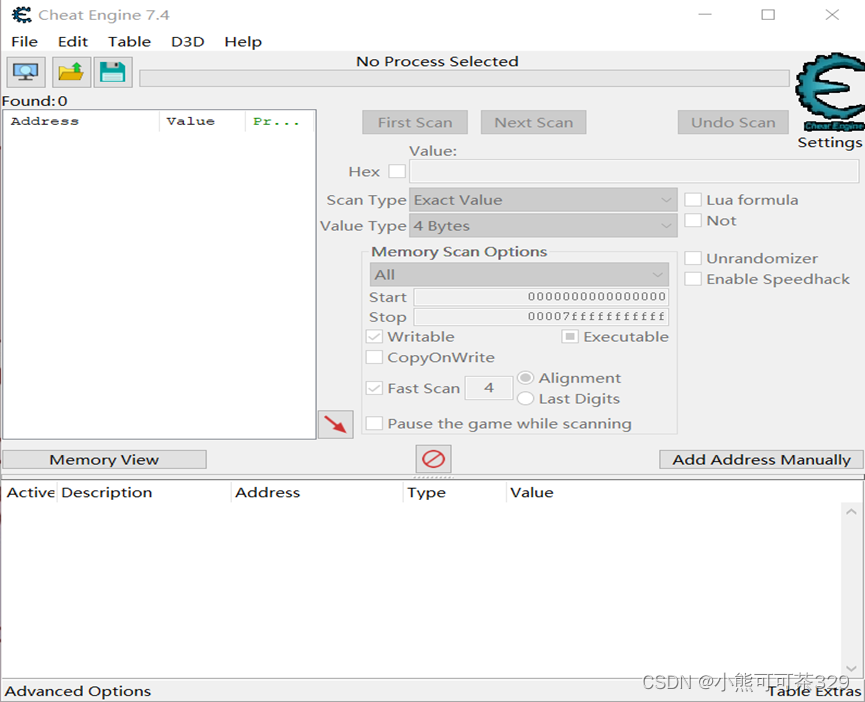Click the Description column header
This screenshot has height=702, width=865.
coord(144,492)
